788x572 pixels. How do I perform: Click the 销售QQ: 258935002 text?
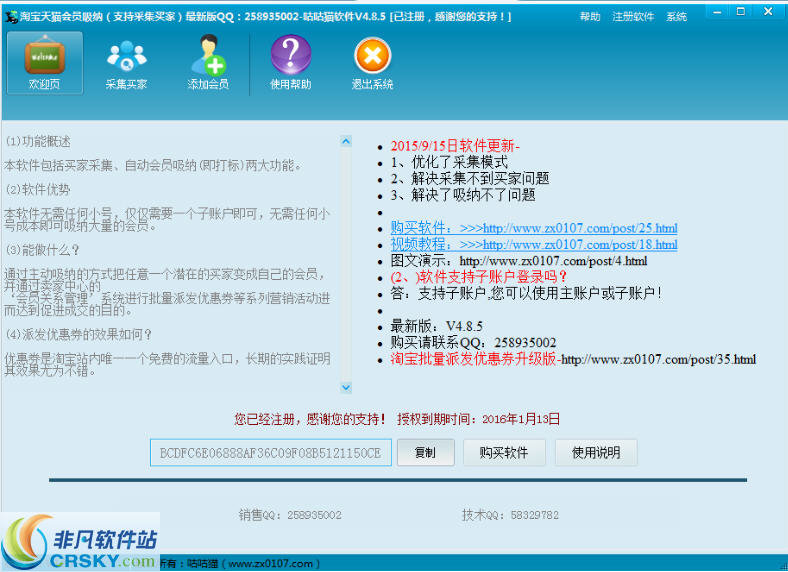pyautogui.click(x=290, y=515)
